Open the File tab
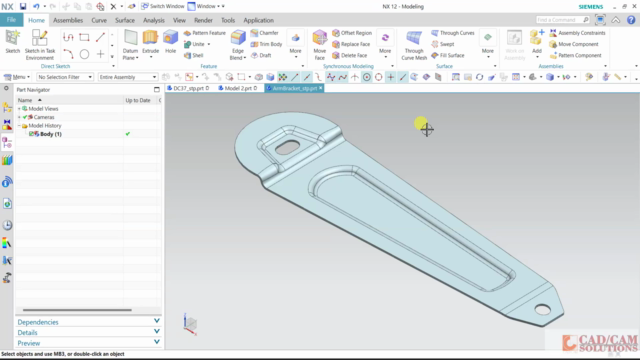This screenshot has height=360, width=640. click(x=11, y=20)
